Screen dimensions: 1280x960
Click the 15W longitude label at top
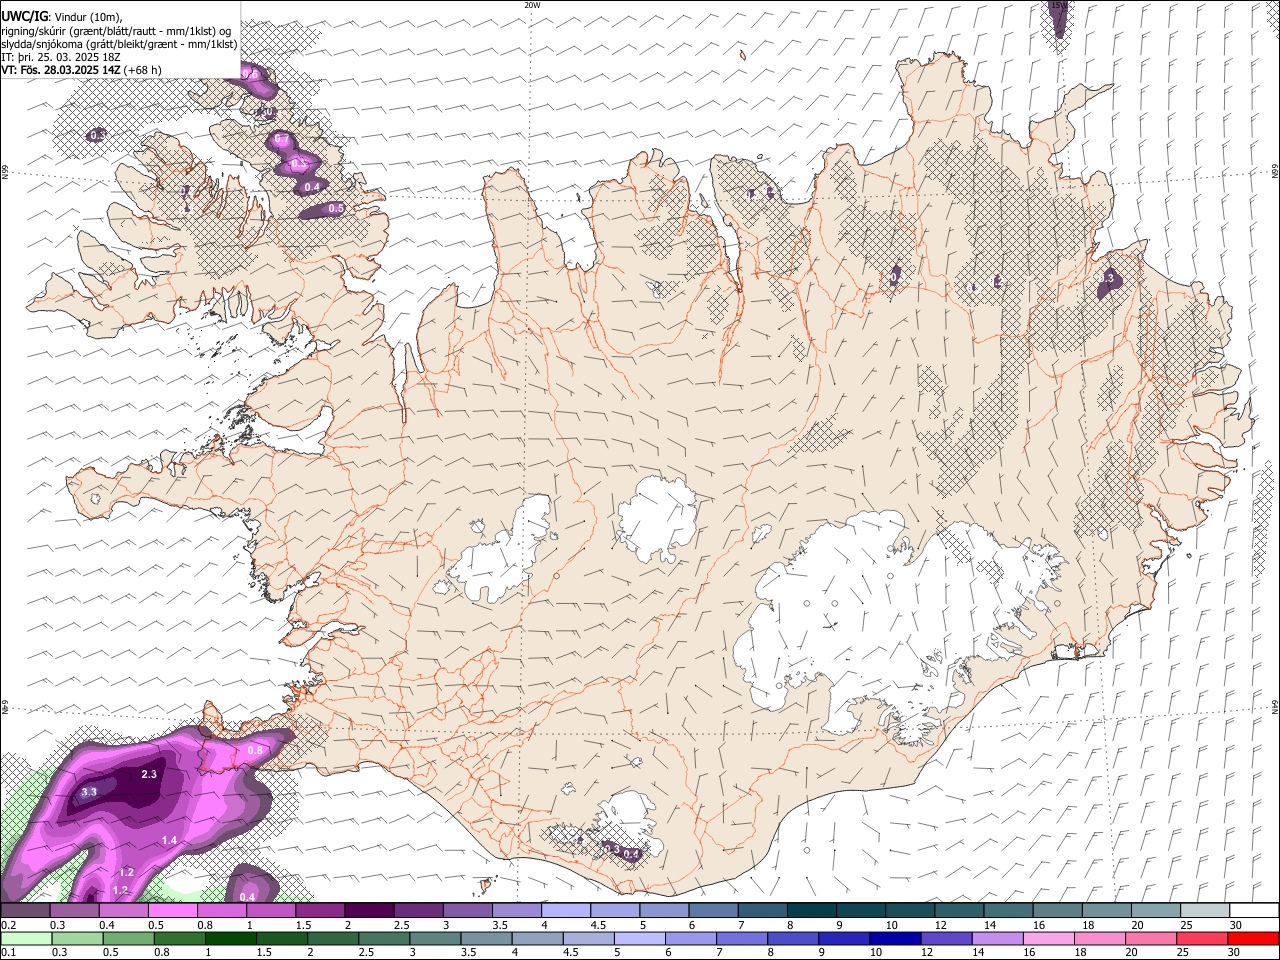pyautogui.click(x=1058, y=5)
